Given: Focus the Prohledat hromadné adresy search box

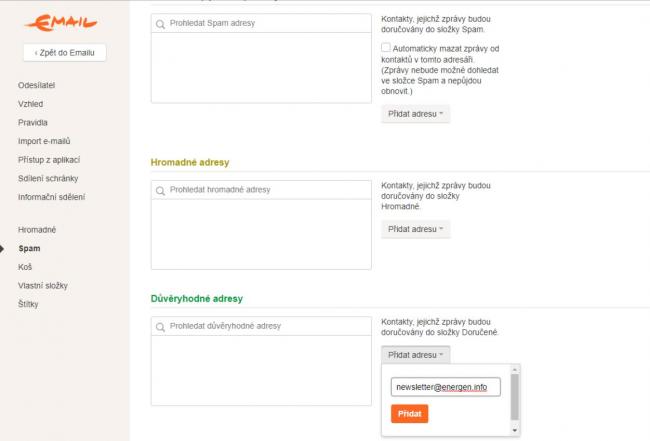Looking at the screenshot, I should click(x=261, y=190).
